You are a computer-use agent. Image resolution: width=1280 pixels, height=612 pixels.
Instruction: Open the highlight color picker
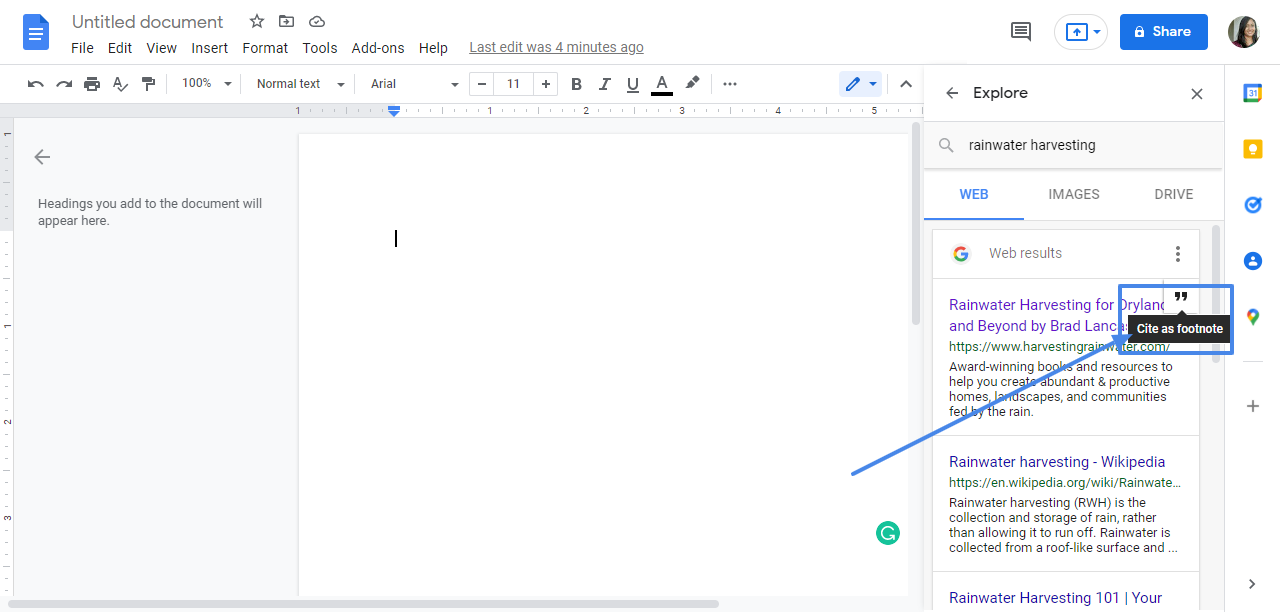click(x=692, y=84)
